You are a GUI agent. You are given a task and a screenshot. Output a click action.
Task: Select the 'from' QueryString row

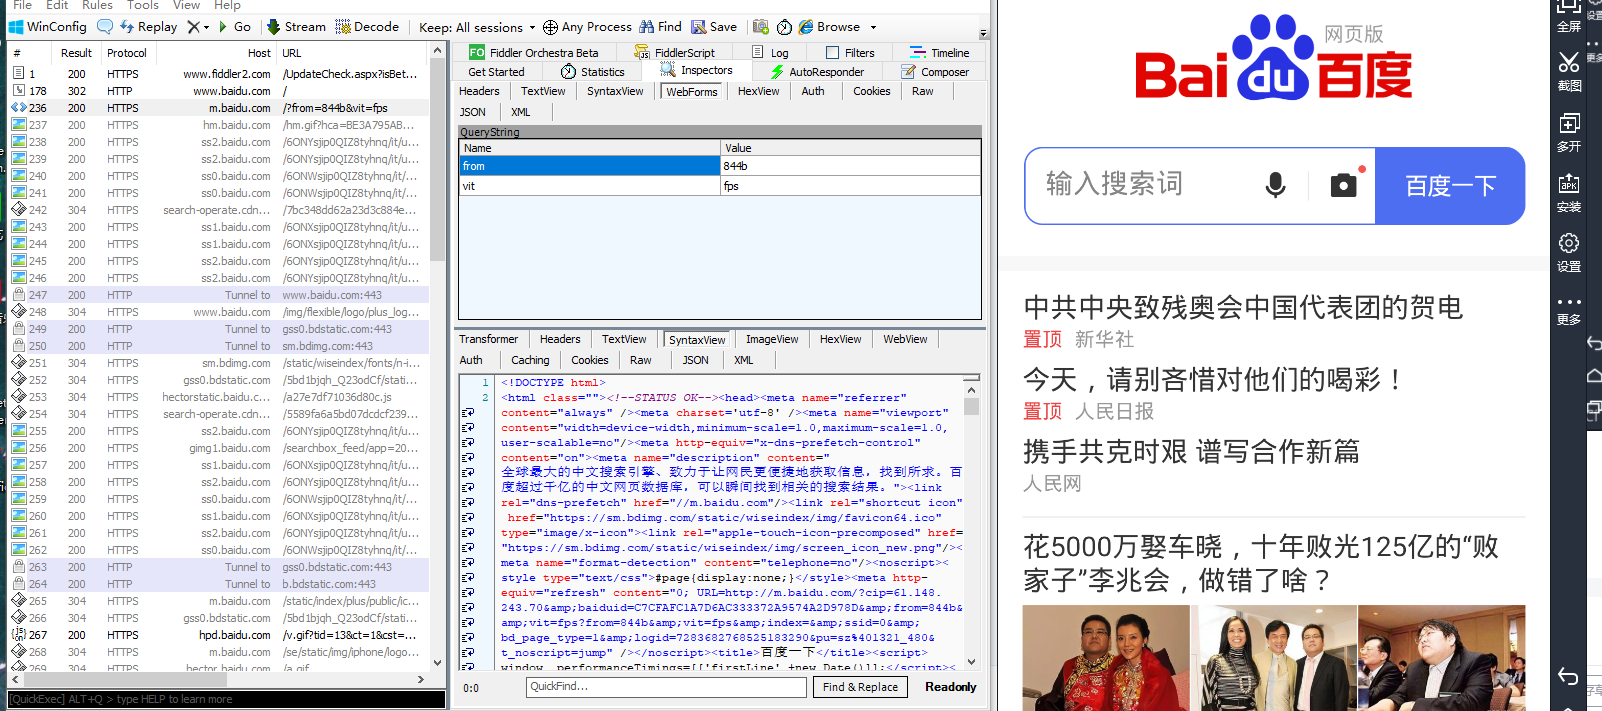(720, 166)
